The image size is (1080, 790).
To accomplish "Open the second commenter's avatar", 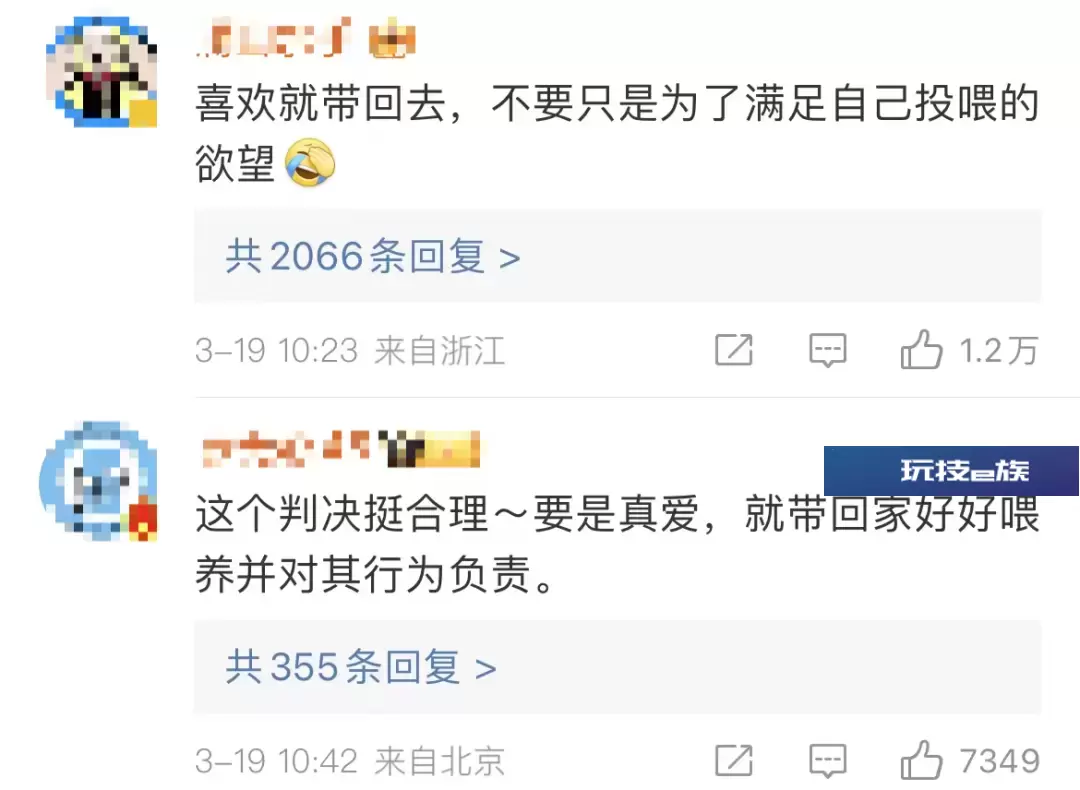I will [98, 481].
